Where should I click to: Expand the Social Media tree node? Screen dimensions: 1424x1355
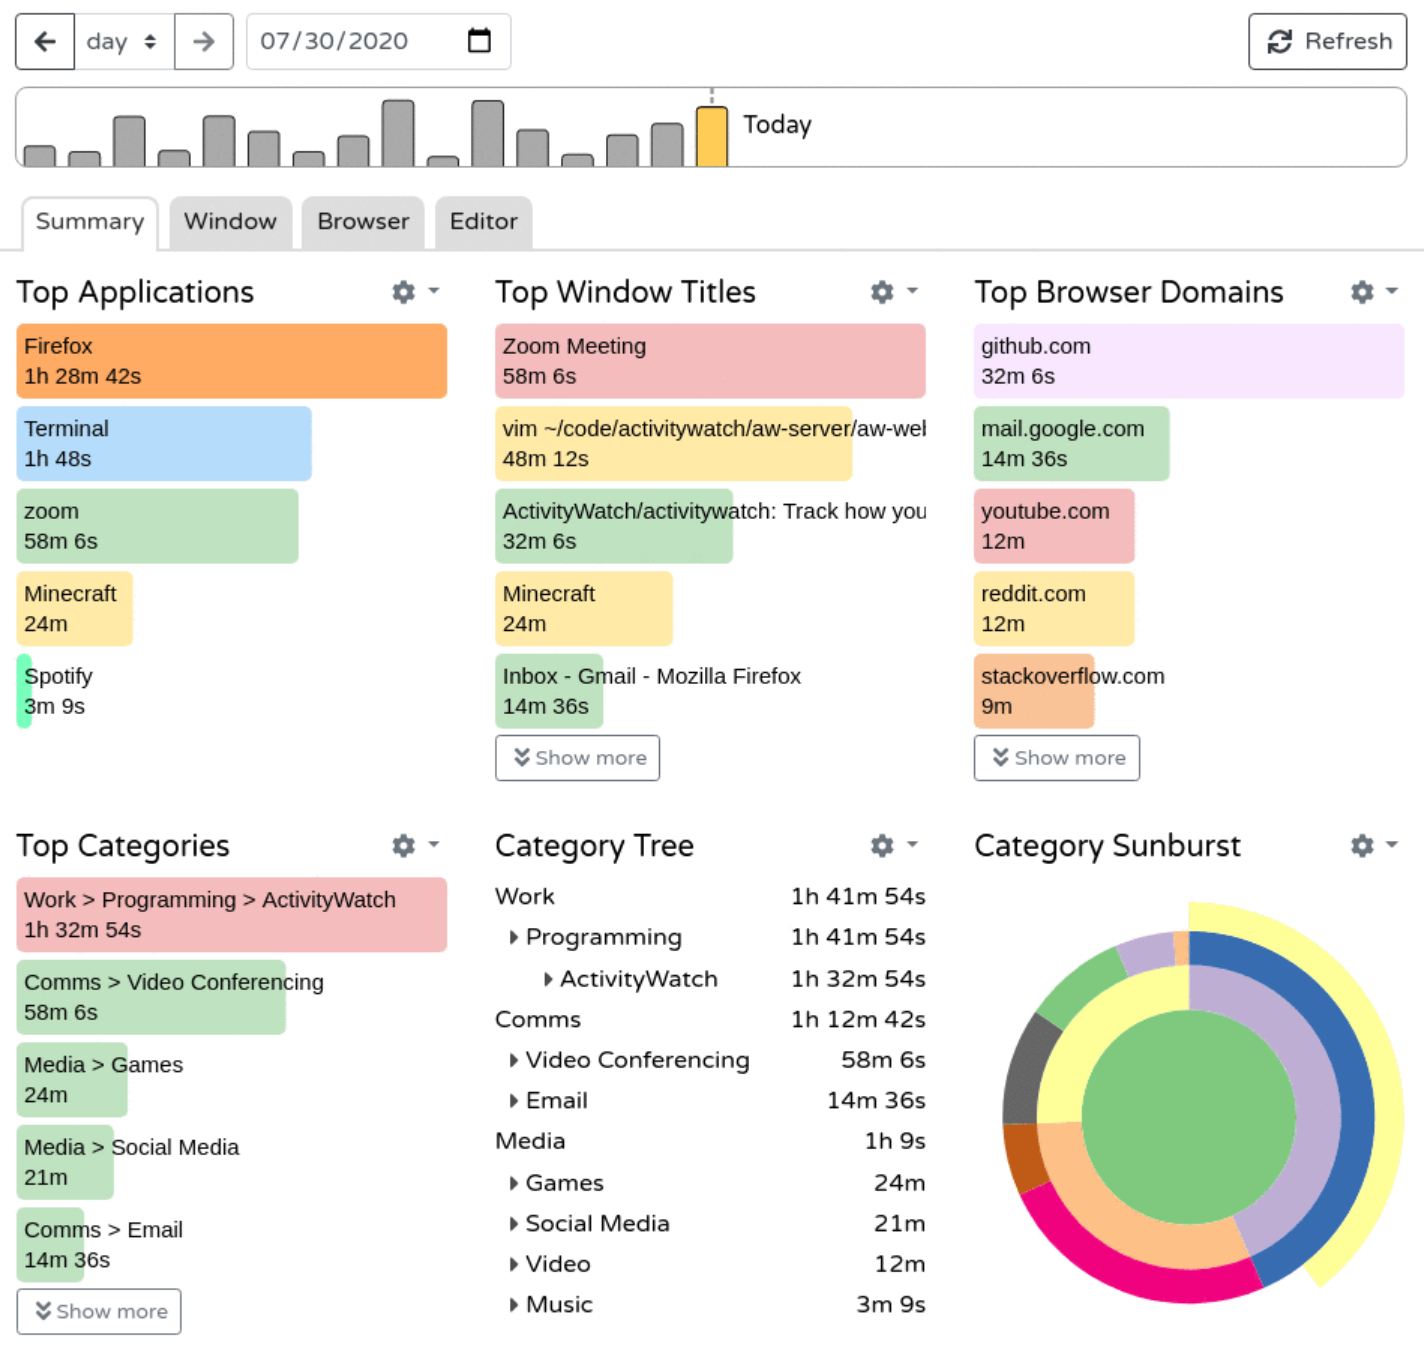[514, 1224]
